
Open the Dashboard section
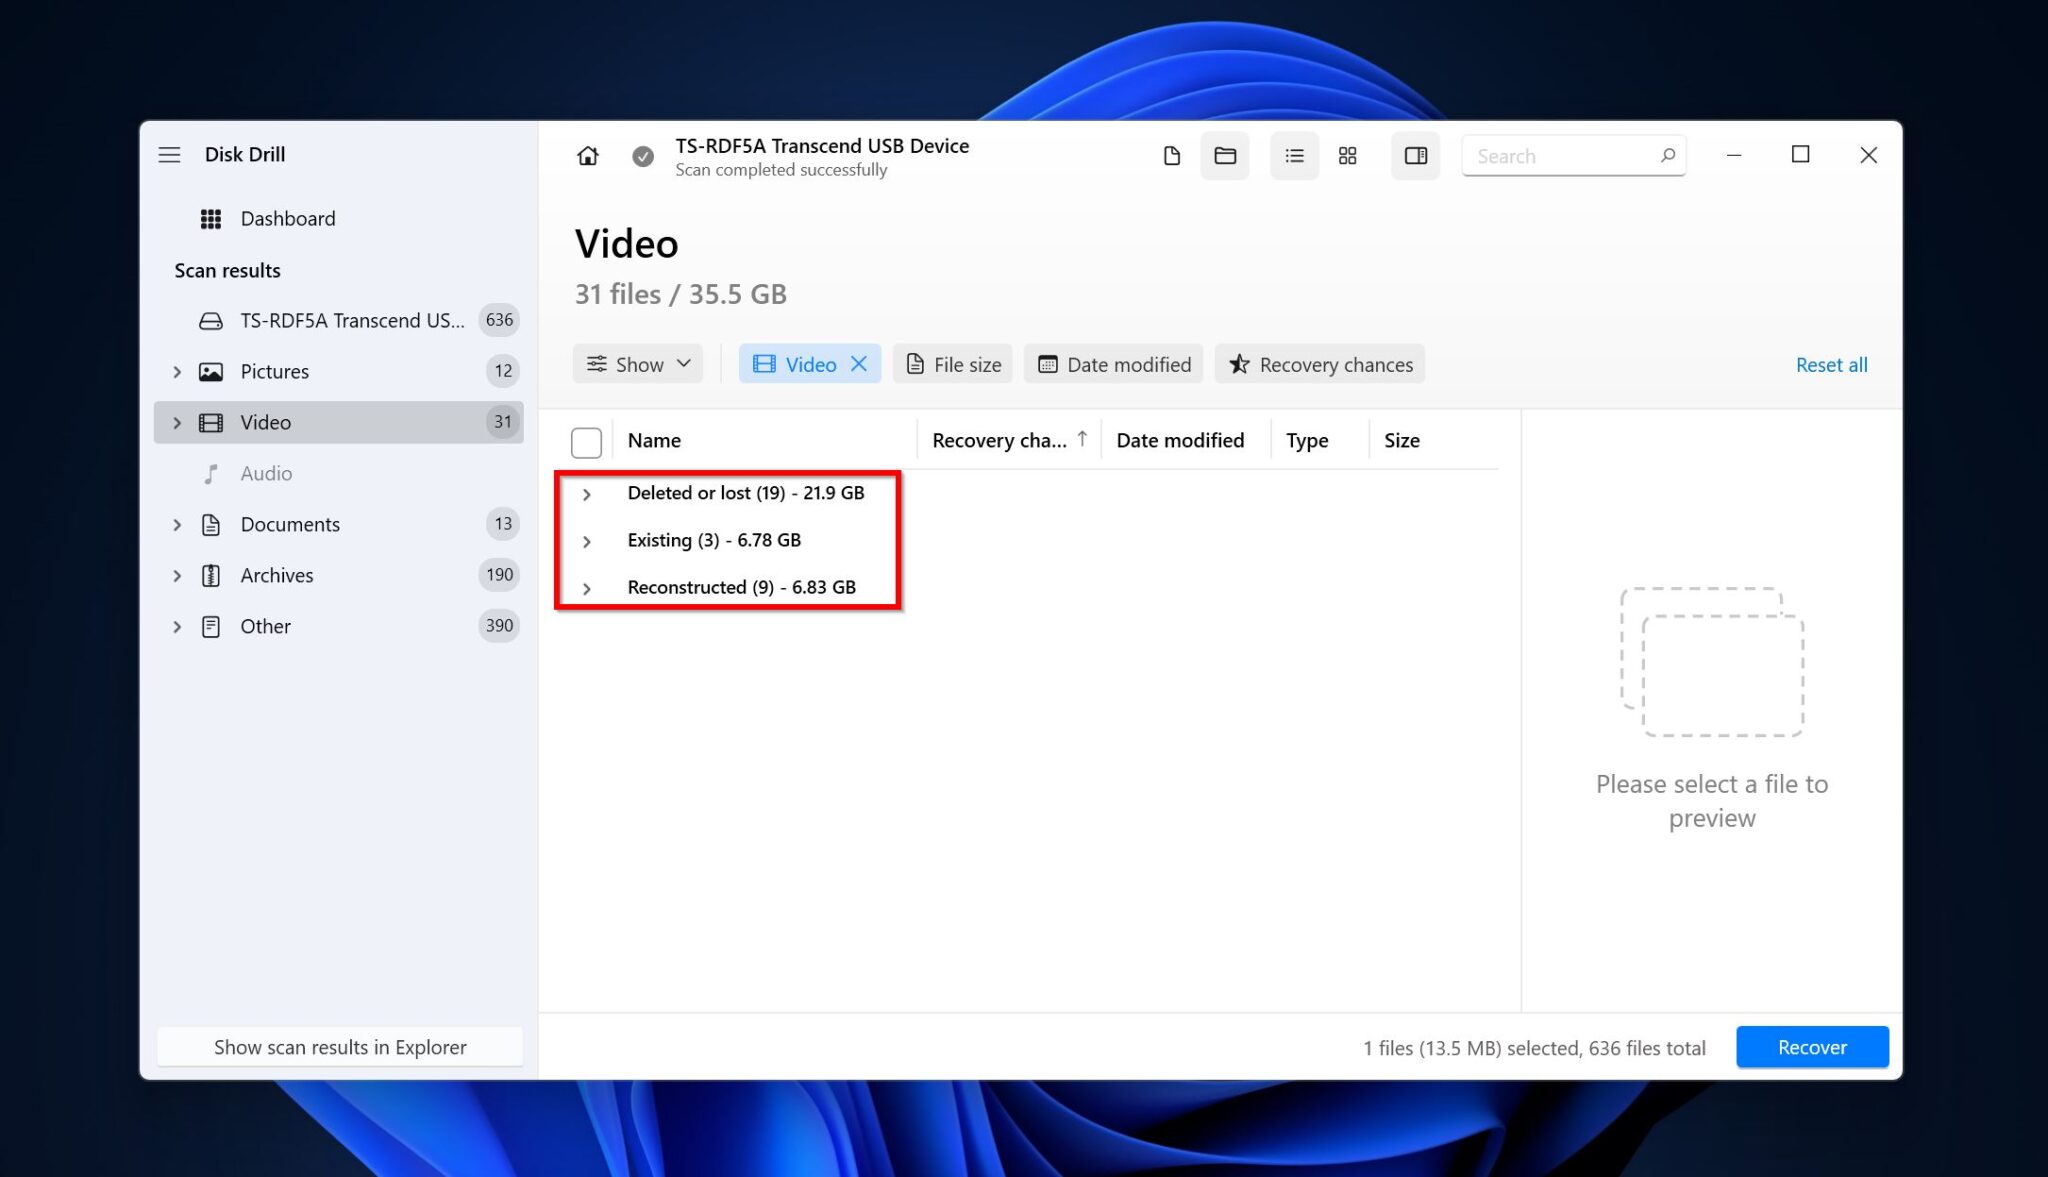coord(287,218)
